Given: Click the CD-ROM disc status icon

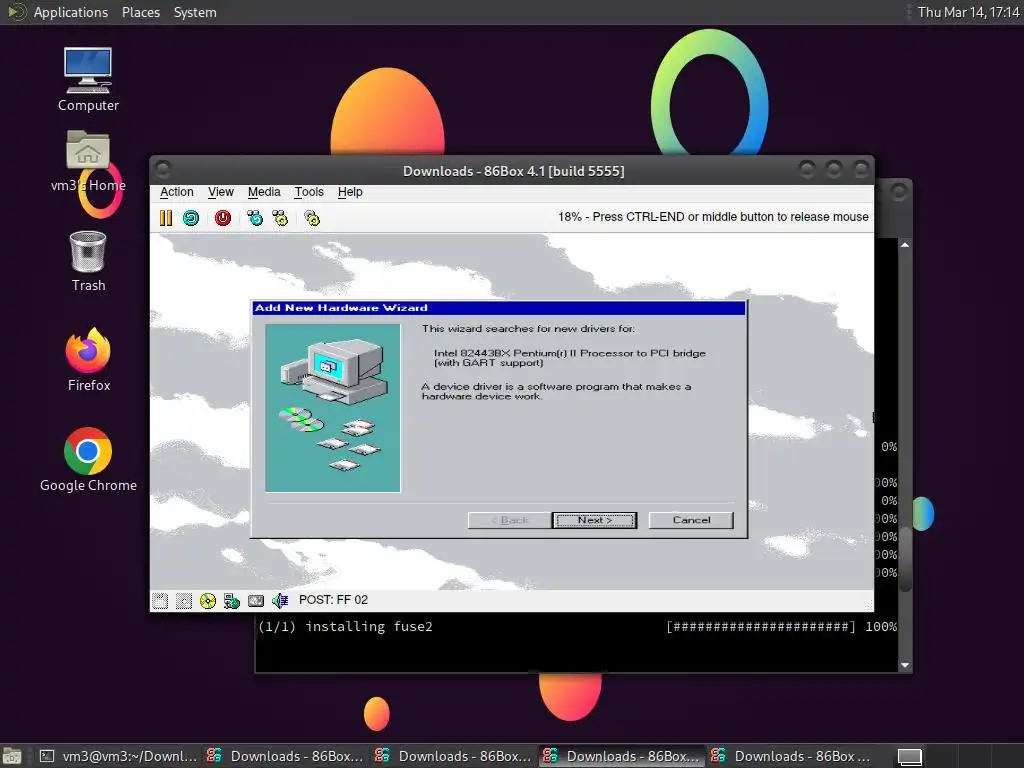Looking at the screenshot, I should click(x=208, y=601).
